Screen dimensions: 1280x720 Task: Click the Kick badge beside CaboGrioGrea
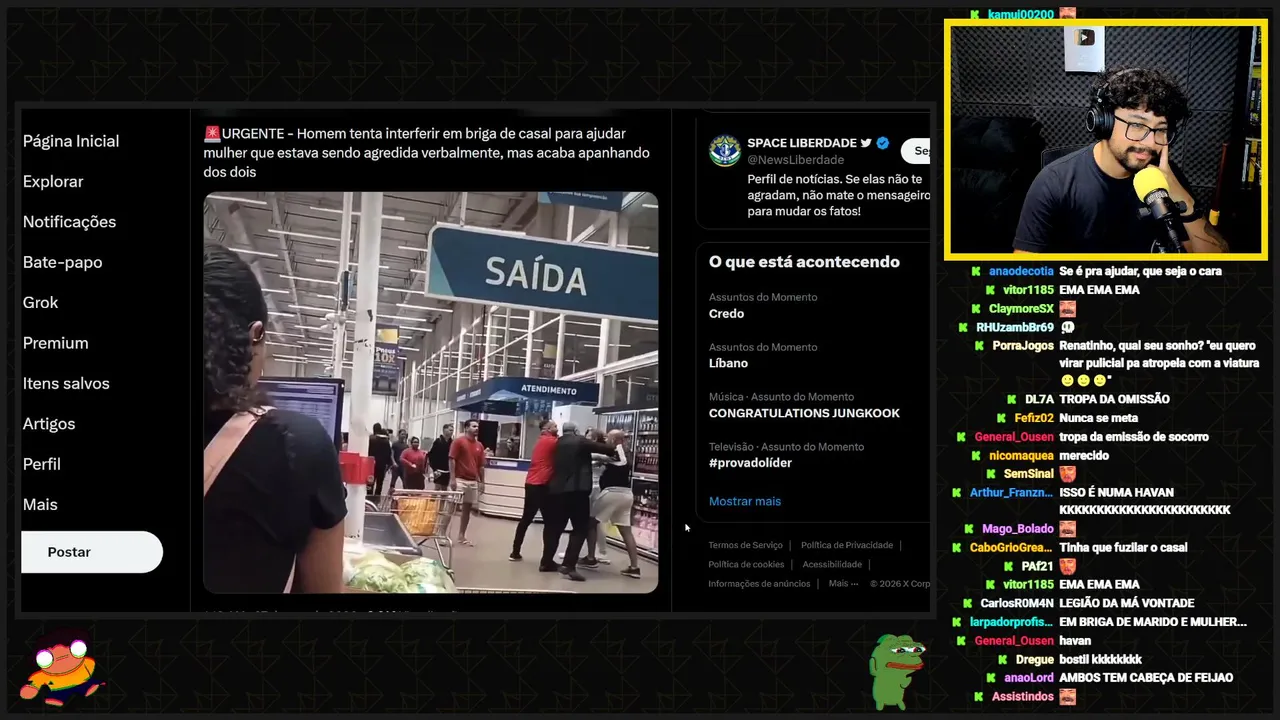click(x=957, y=548)
